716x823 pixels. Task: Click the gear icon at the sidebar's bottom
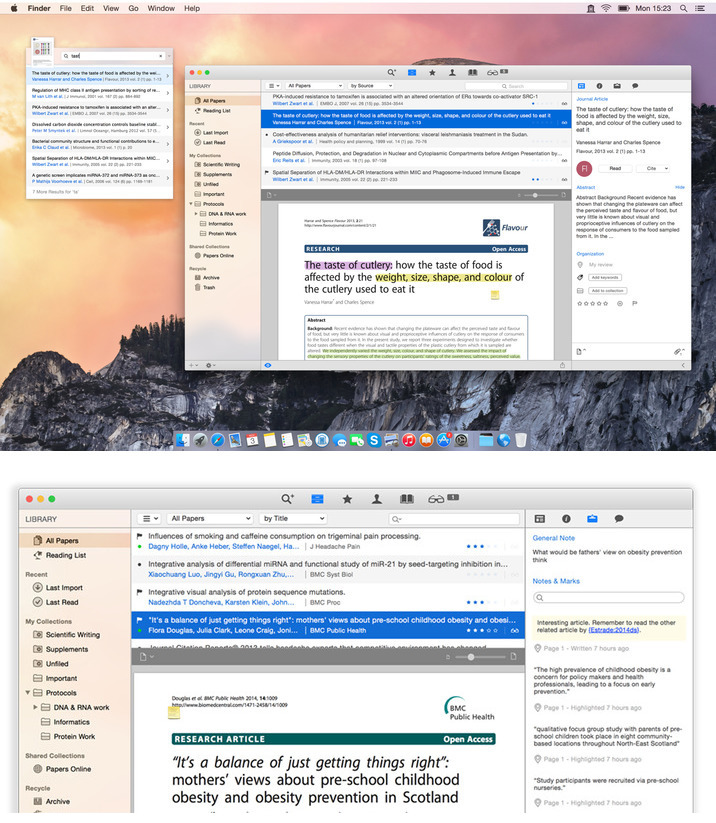coord(209,365)
